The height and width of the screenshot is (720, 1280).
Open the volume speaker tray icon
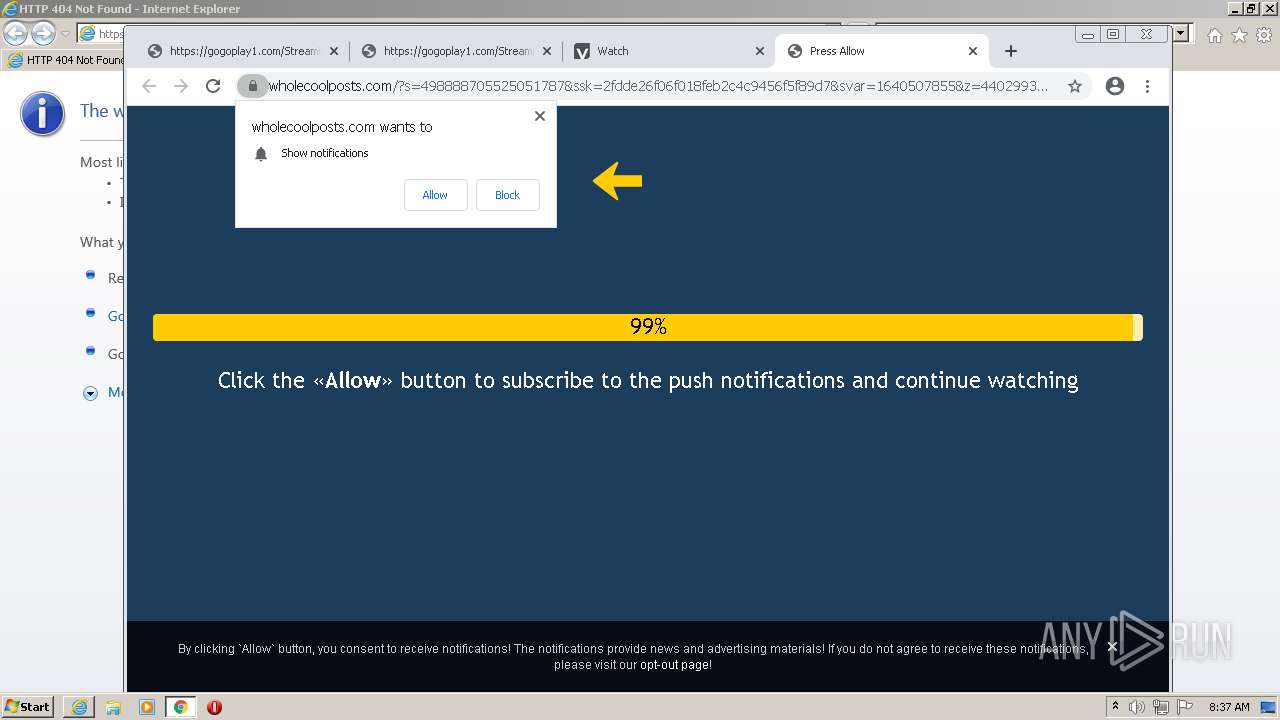coord(1137,707)
